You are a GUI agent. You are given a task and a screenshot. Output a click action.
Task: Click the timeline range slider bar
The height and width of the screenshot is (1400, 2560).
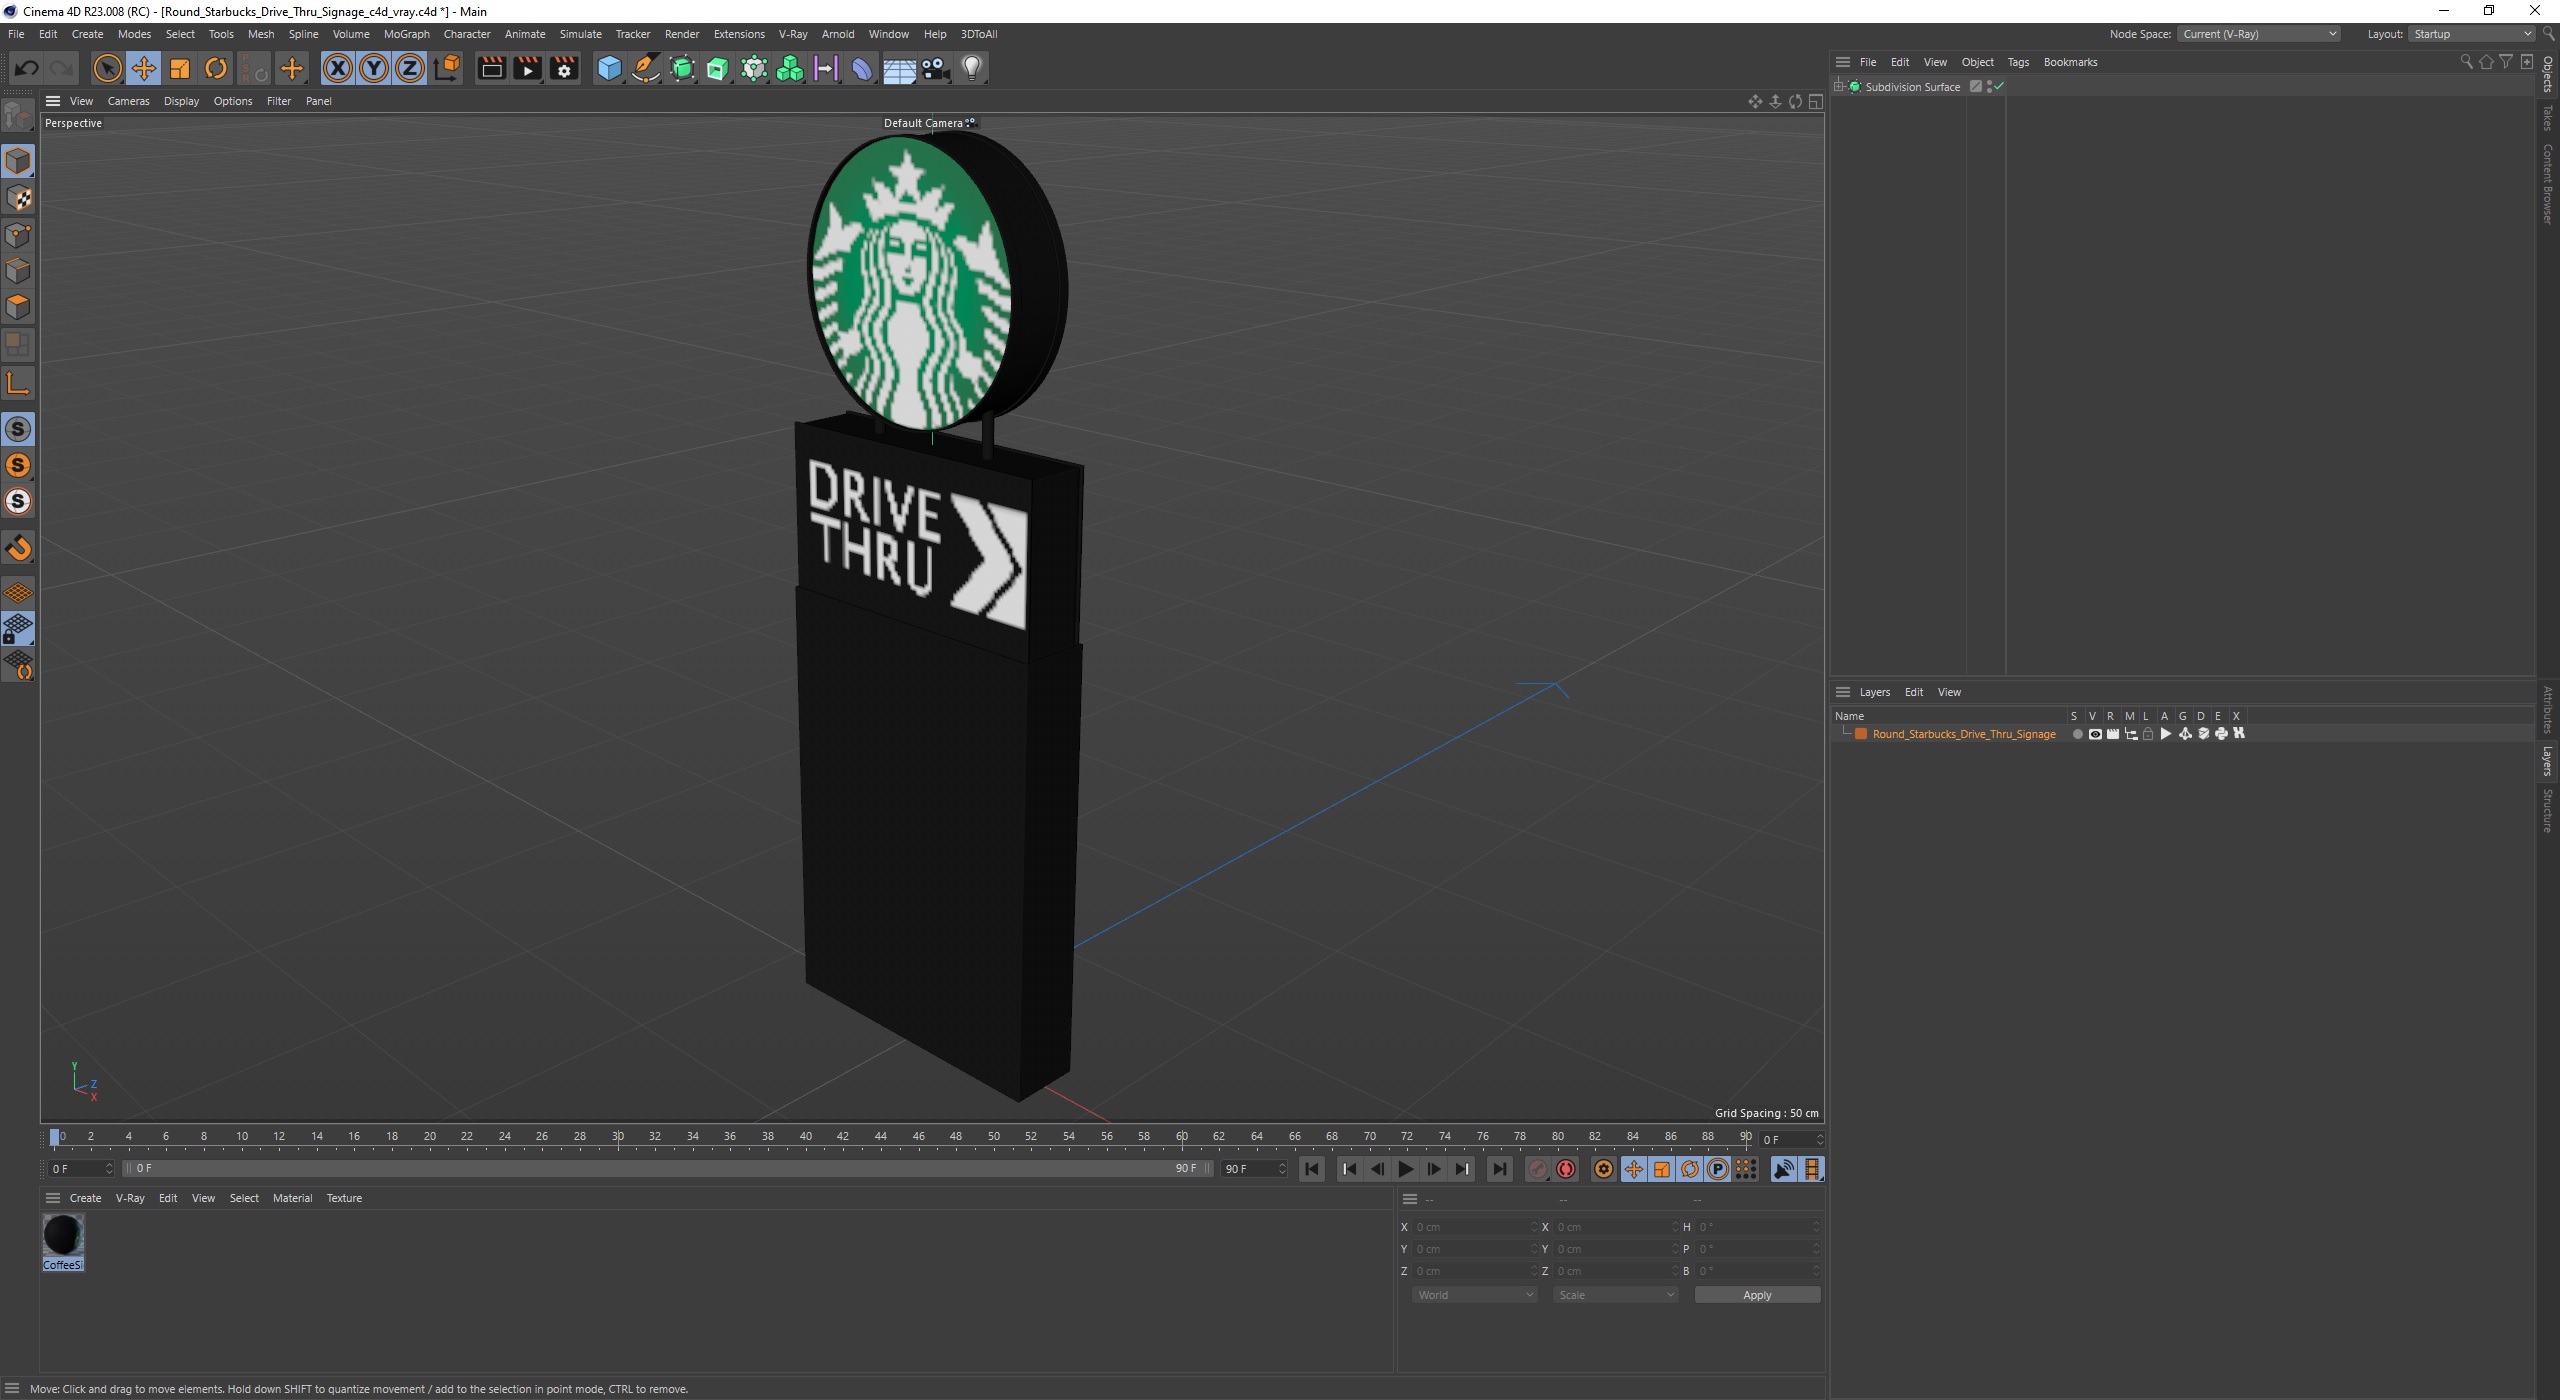point(667,1169)
